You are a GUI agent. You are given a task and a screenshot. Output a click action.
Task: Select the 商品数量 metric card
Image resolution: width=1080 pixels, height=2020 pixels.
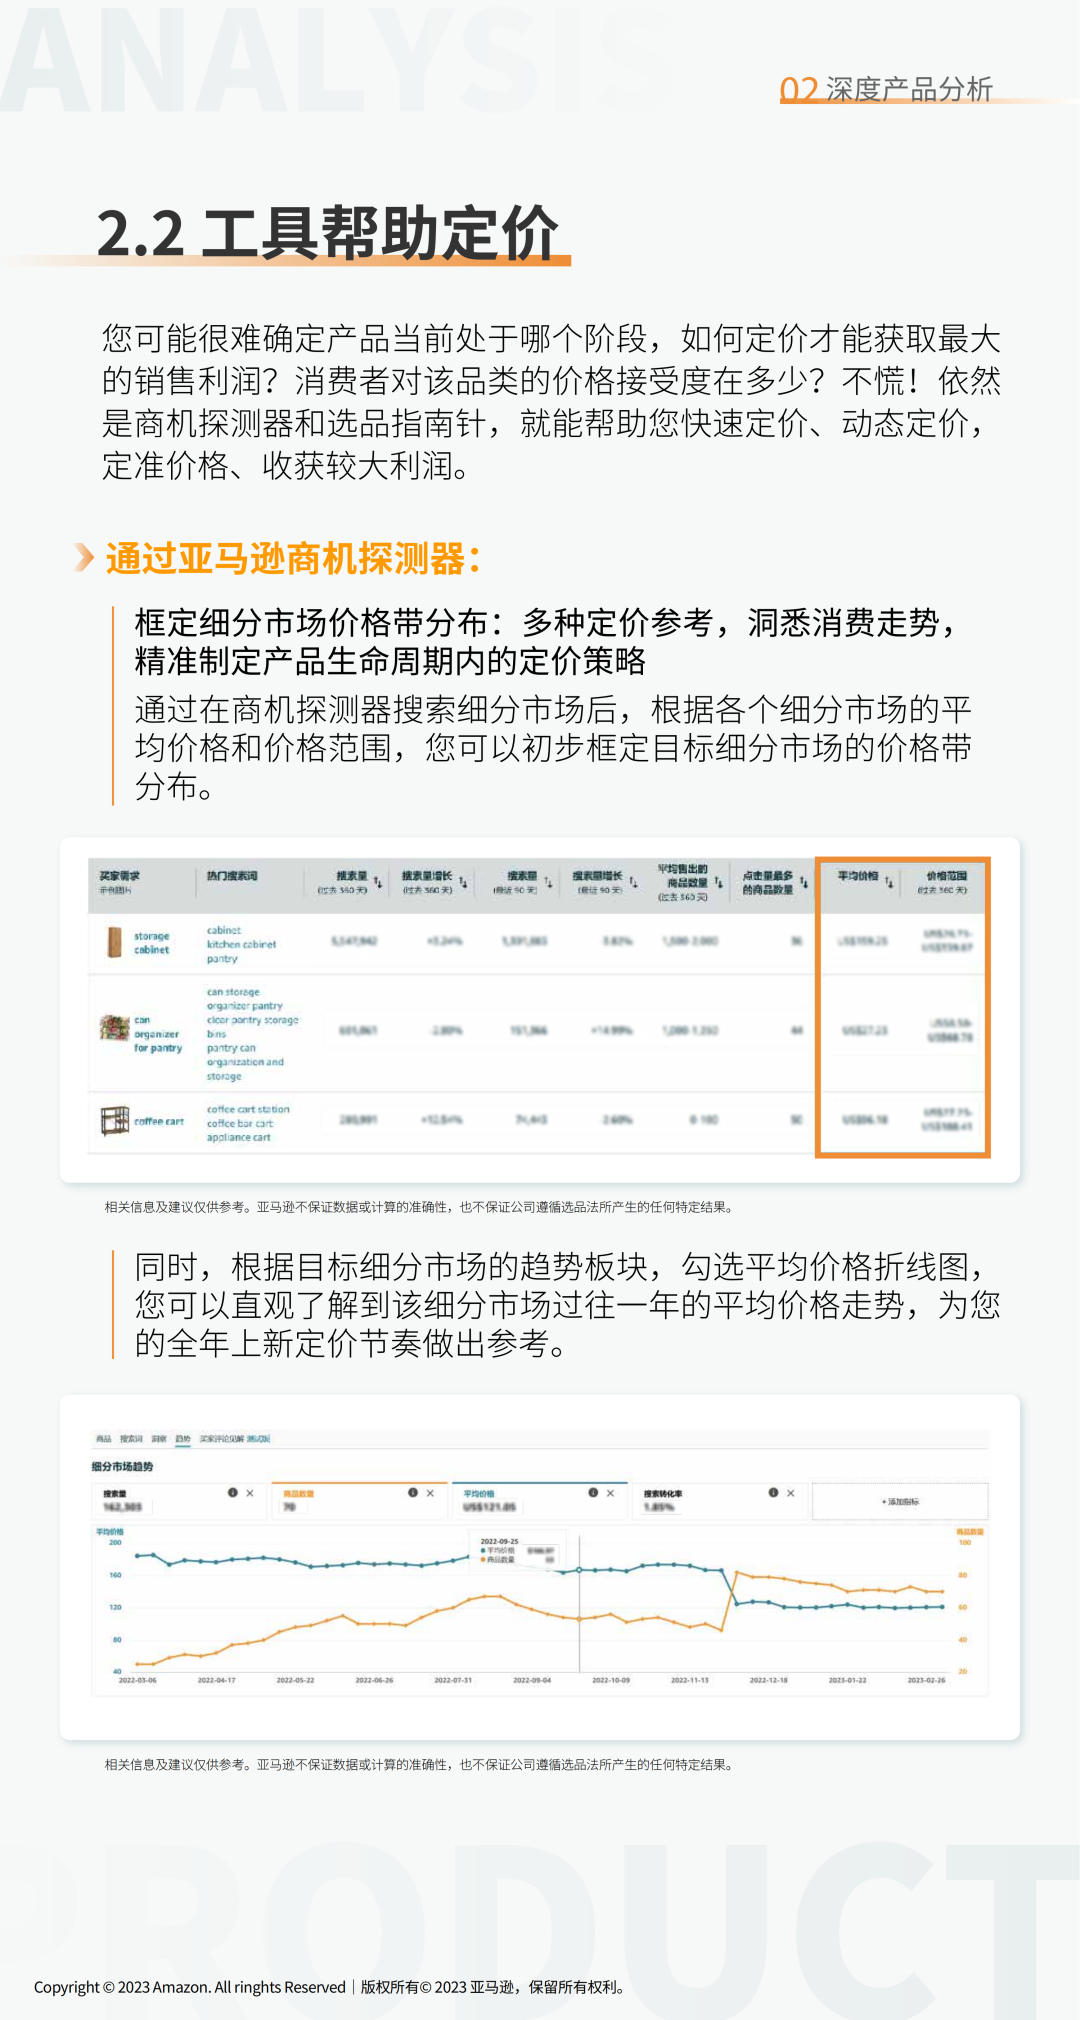tap(358, 1500)
